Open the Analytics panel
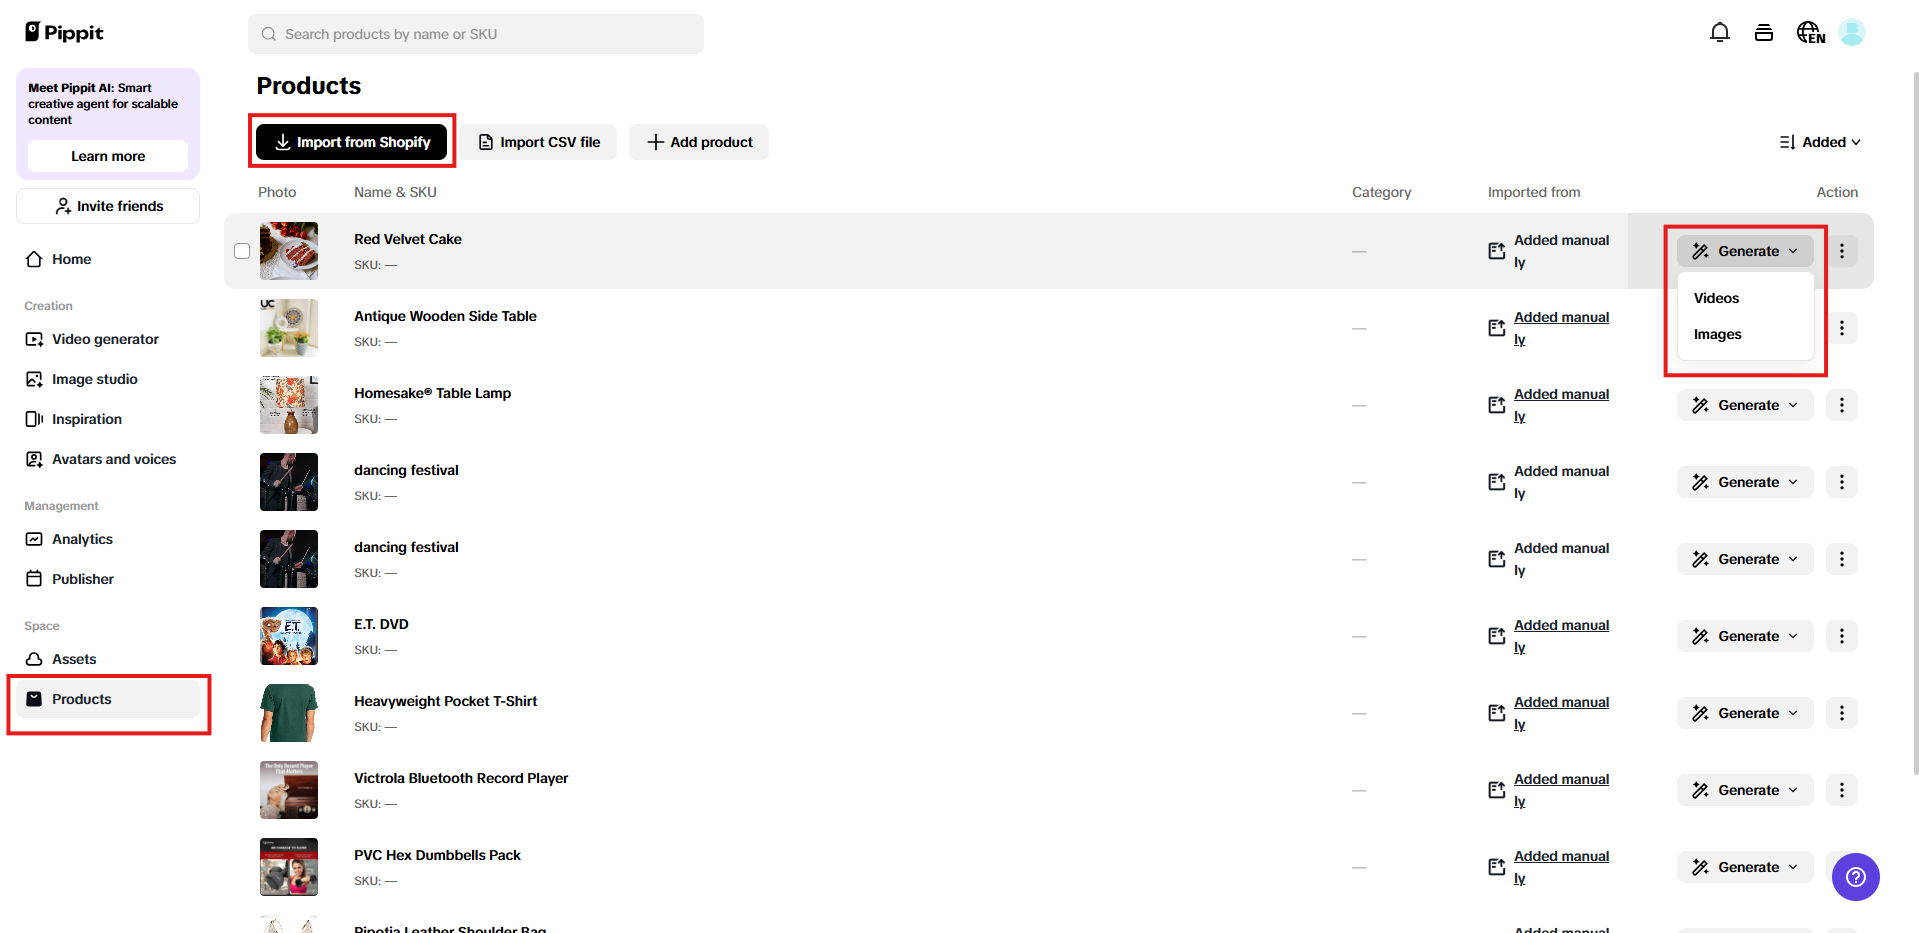The image size is (1919, 933). click(x=82, y=539)
